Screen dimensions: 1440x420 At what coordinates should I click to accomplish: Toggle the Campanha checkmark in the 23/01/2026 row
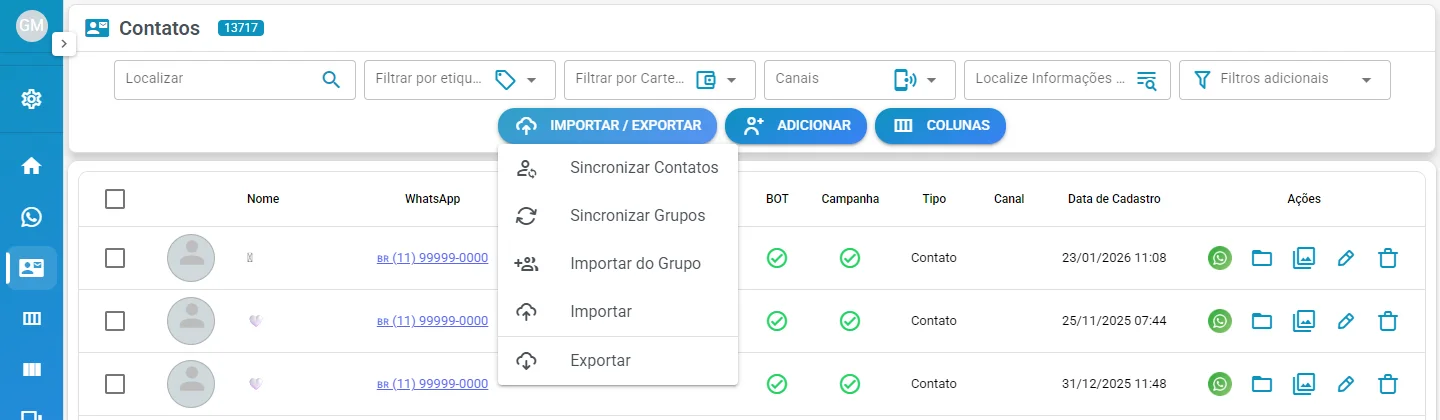[850, 258]
